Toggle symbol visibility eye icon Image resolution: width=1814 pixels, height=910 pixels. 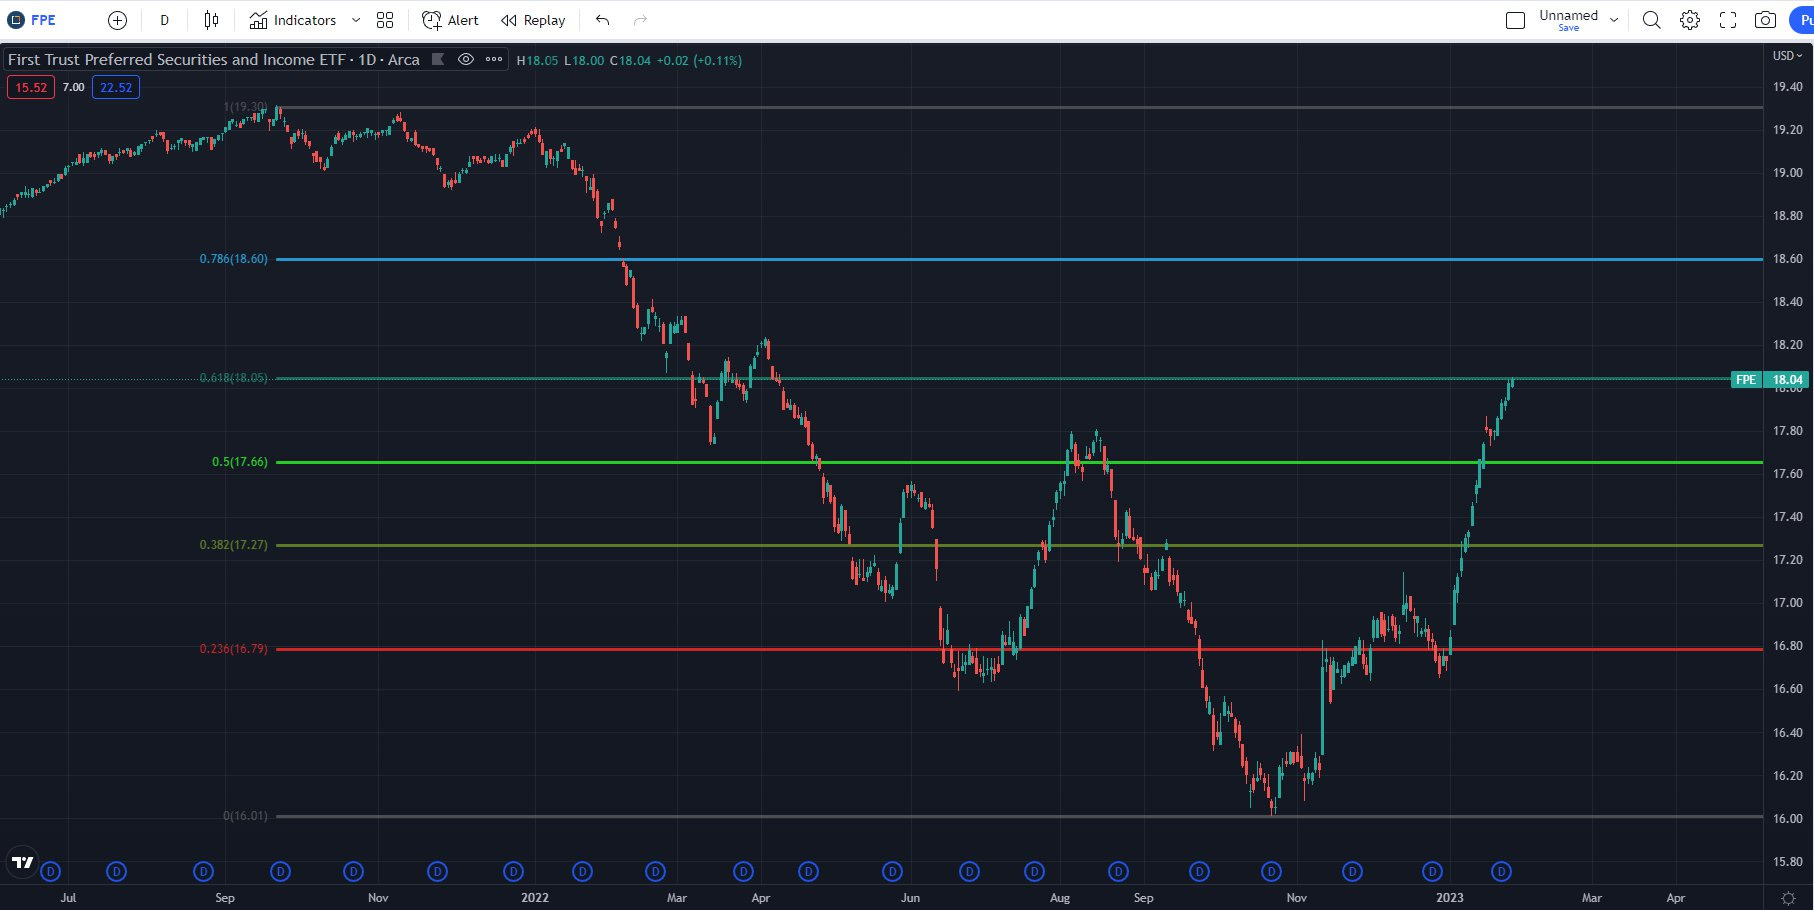point(466,59)
